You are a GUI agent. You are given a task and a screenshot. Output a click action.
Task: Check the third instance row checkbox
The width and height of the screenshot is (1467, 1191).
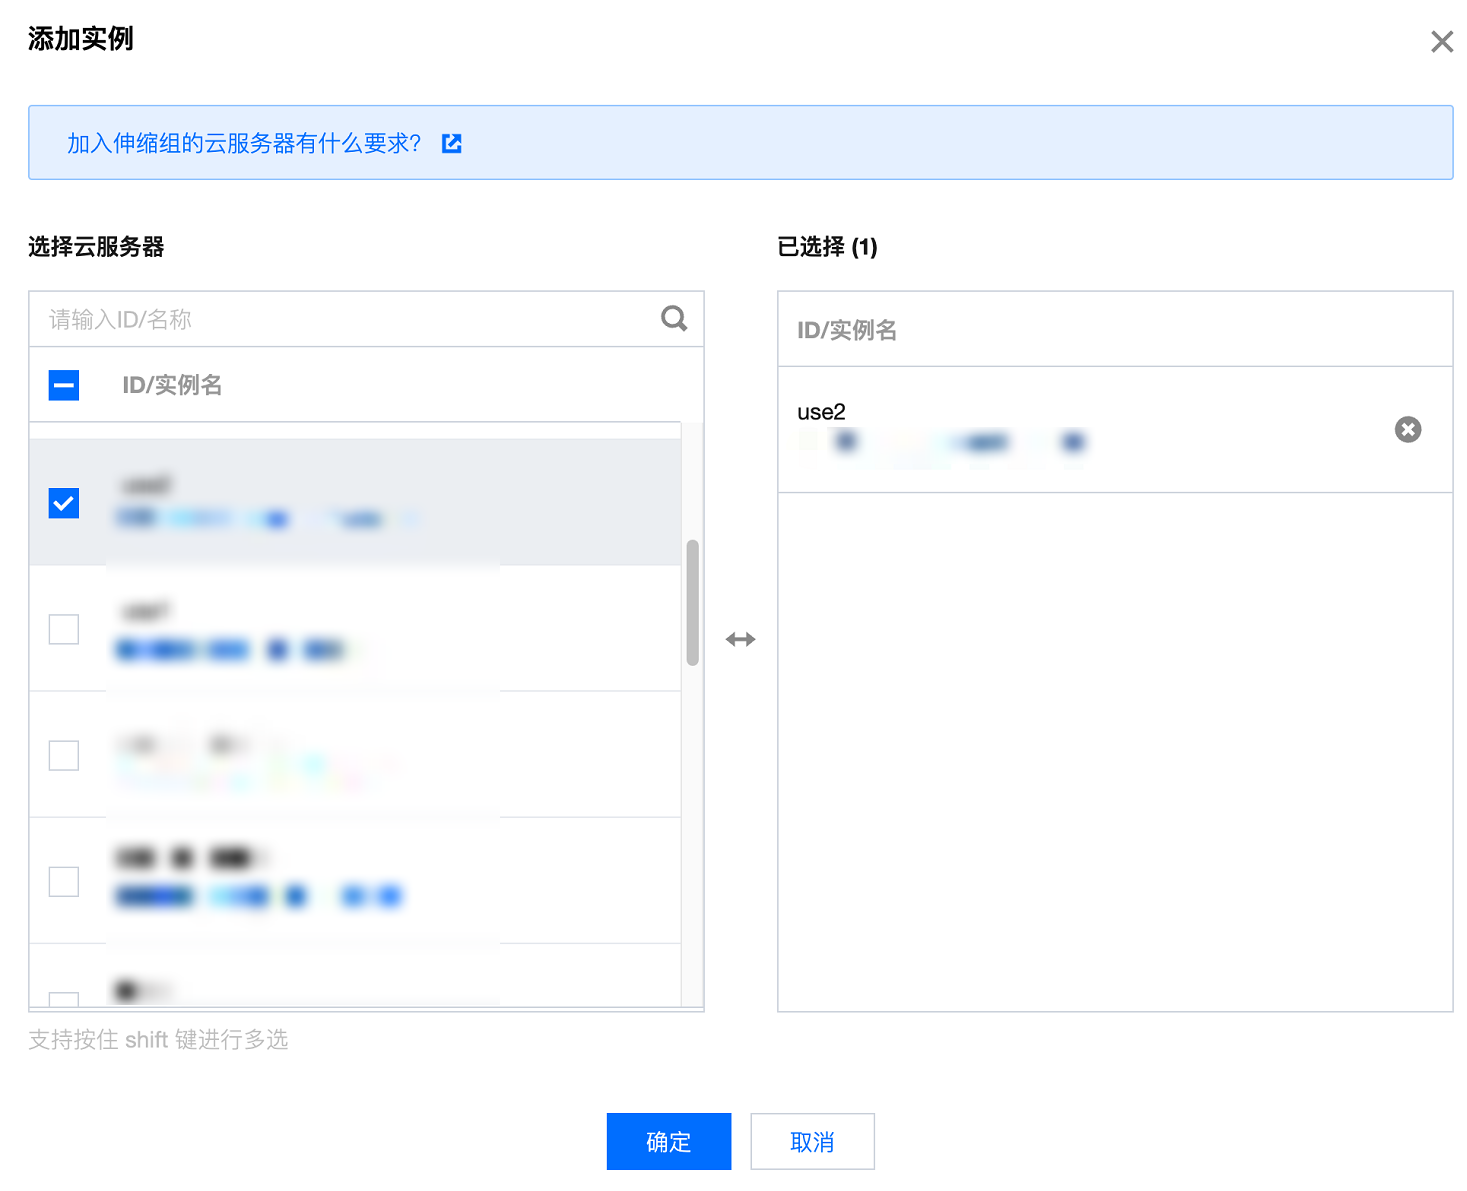click(x=64, y=755)
